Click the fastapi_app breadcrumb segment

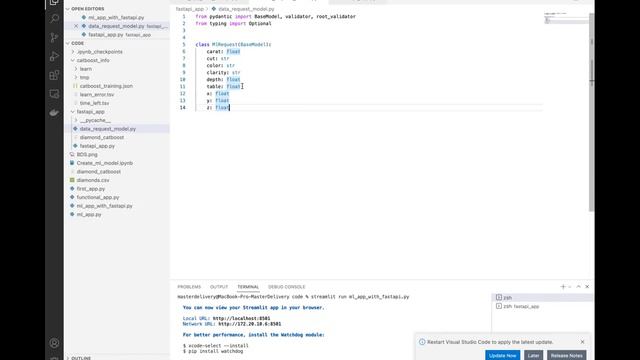click(x=189, y=9)
